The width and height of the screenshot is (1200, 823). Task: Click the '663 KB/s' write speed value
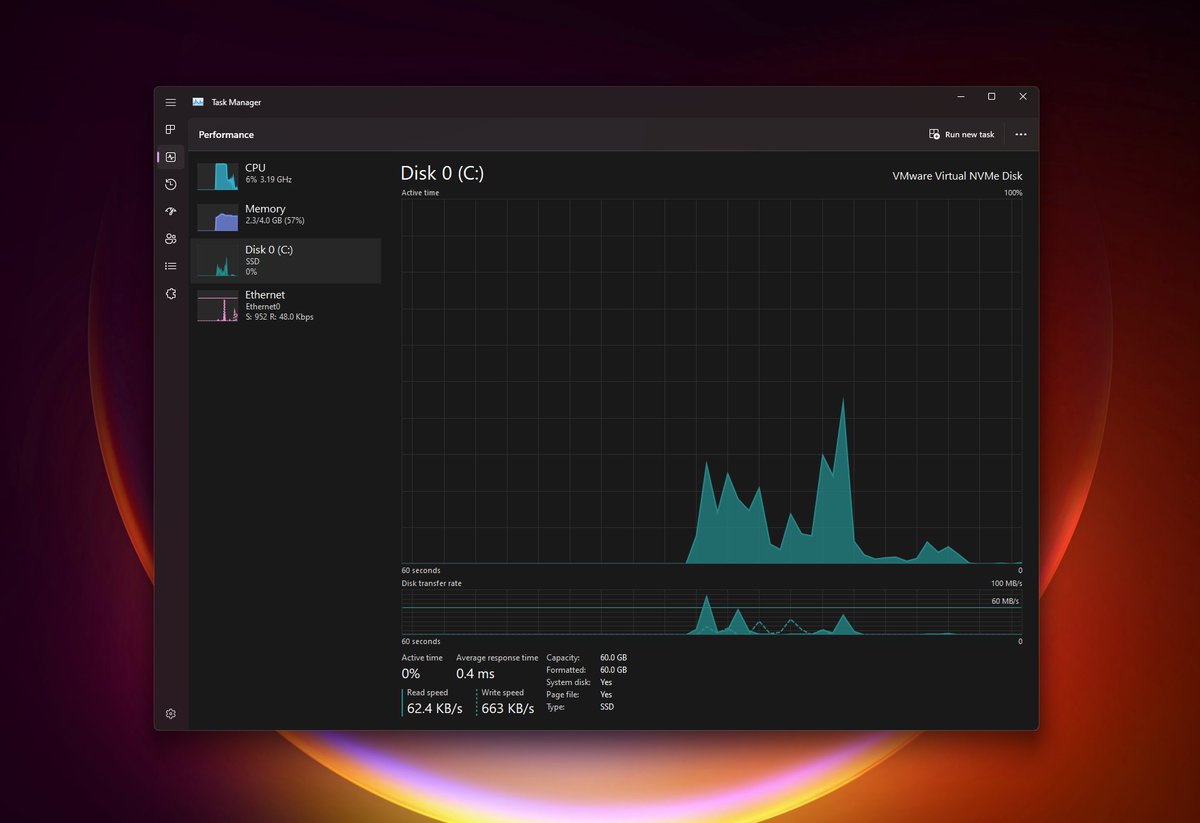pos(507,709)
